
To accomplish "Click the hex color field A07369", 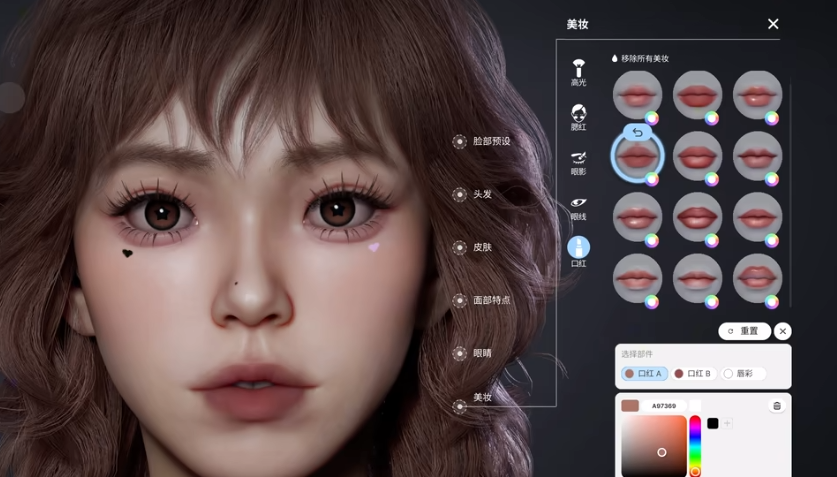I will (x=664, y=406).
